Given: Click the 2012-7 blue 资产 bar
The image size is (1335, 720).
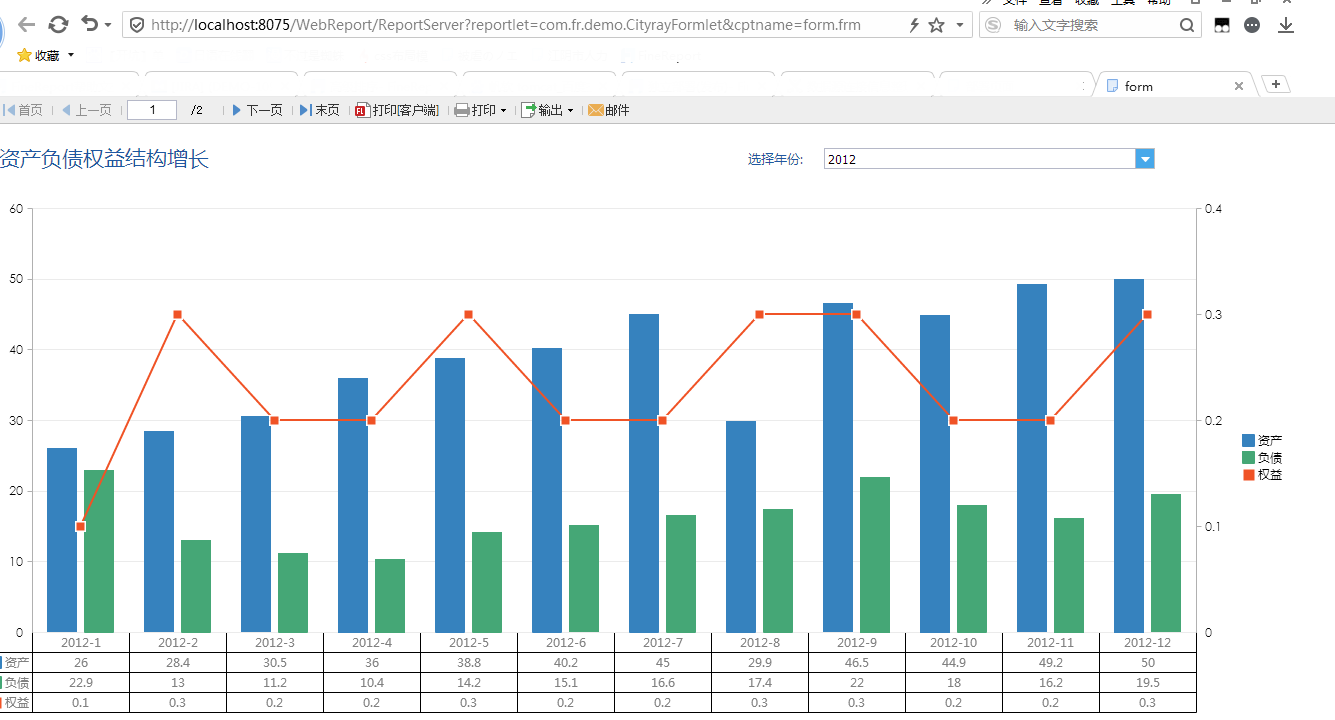Looking at the screenshot, I should pyautogui.click(x=644, y=473).
